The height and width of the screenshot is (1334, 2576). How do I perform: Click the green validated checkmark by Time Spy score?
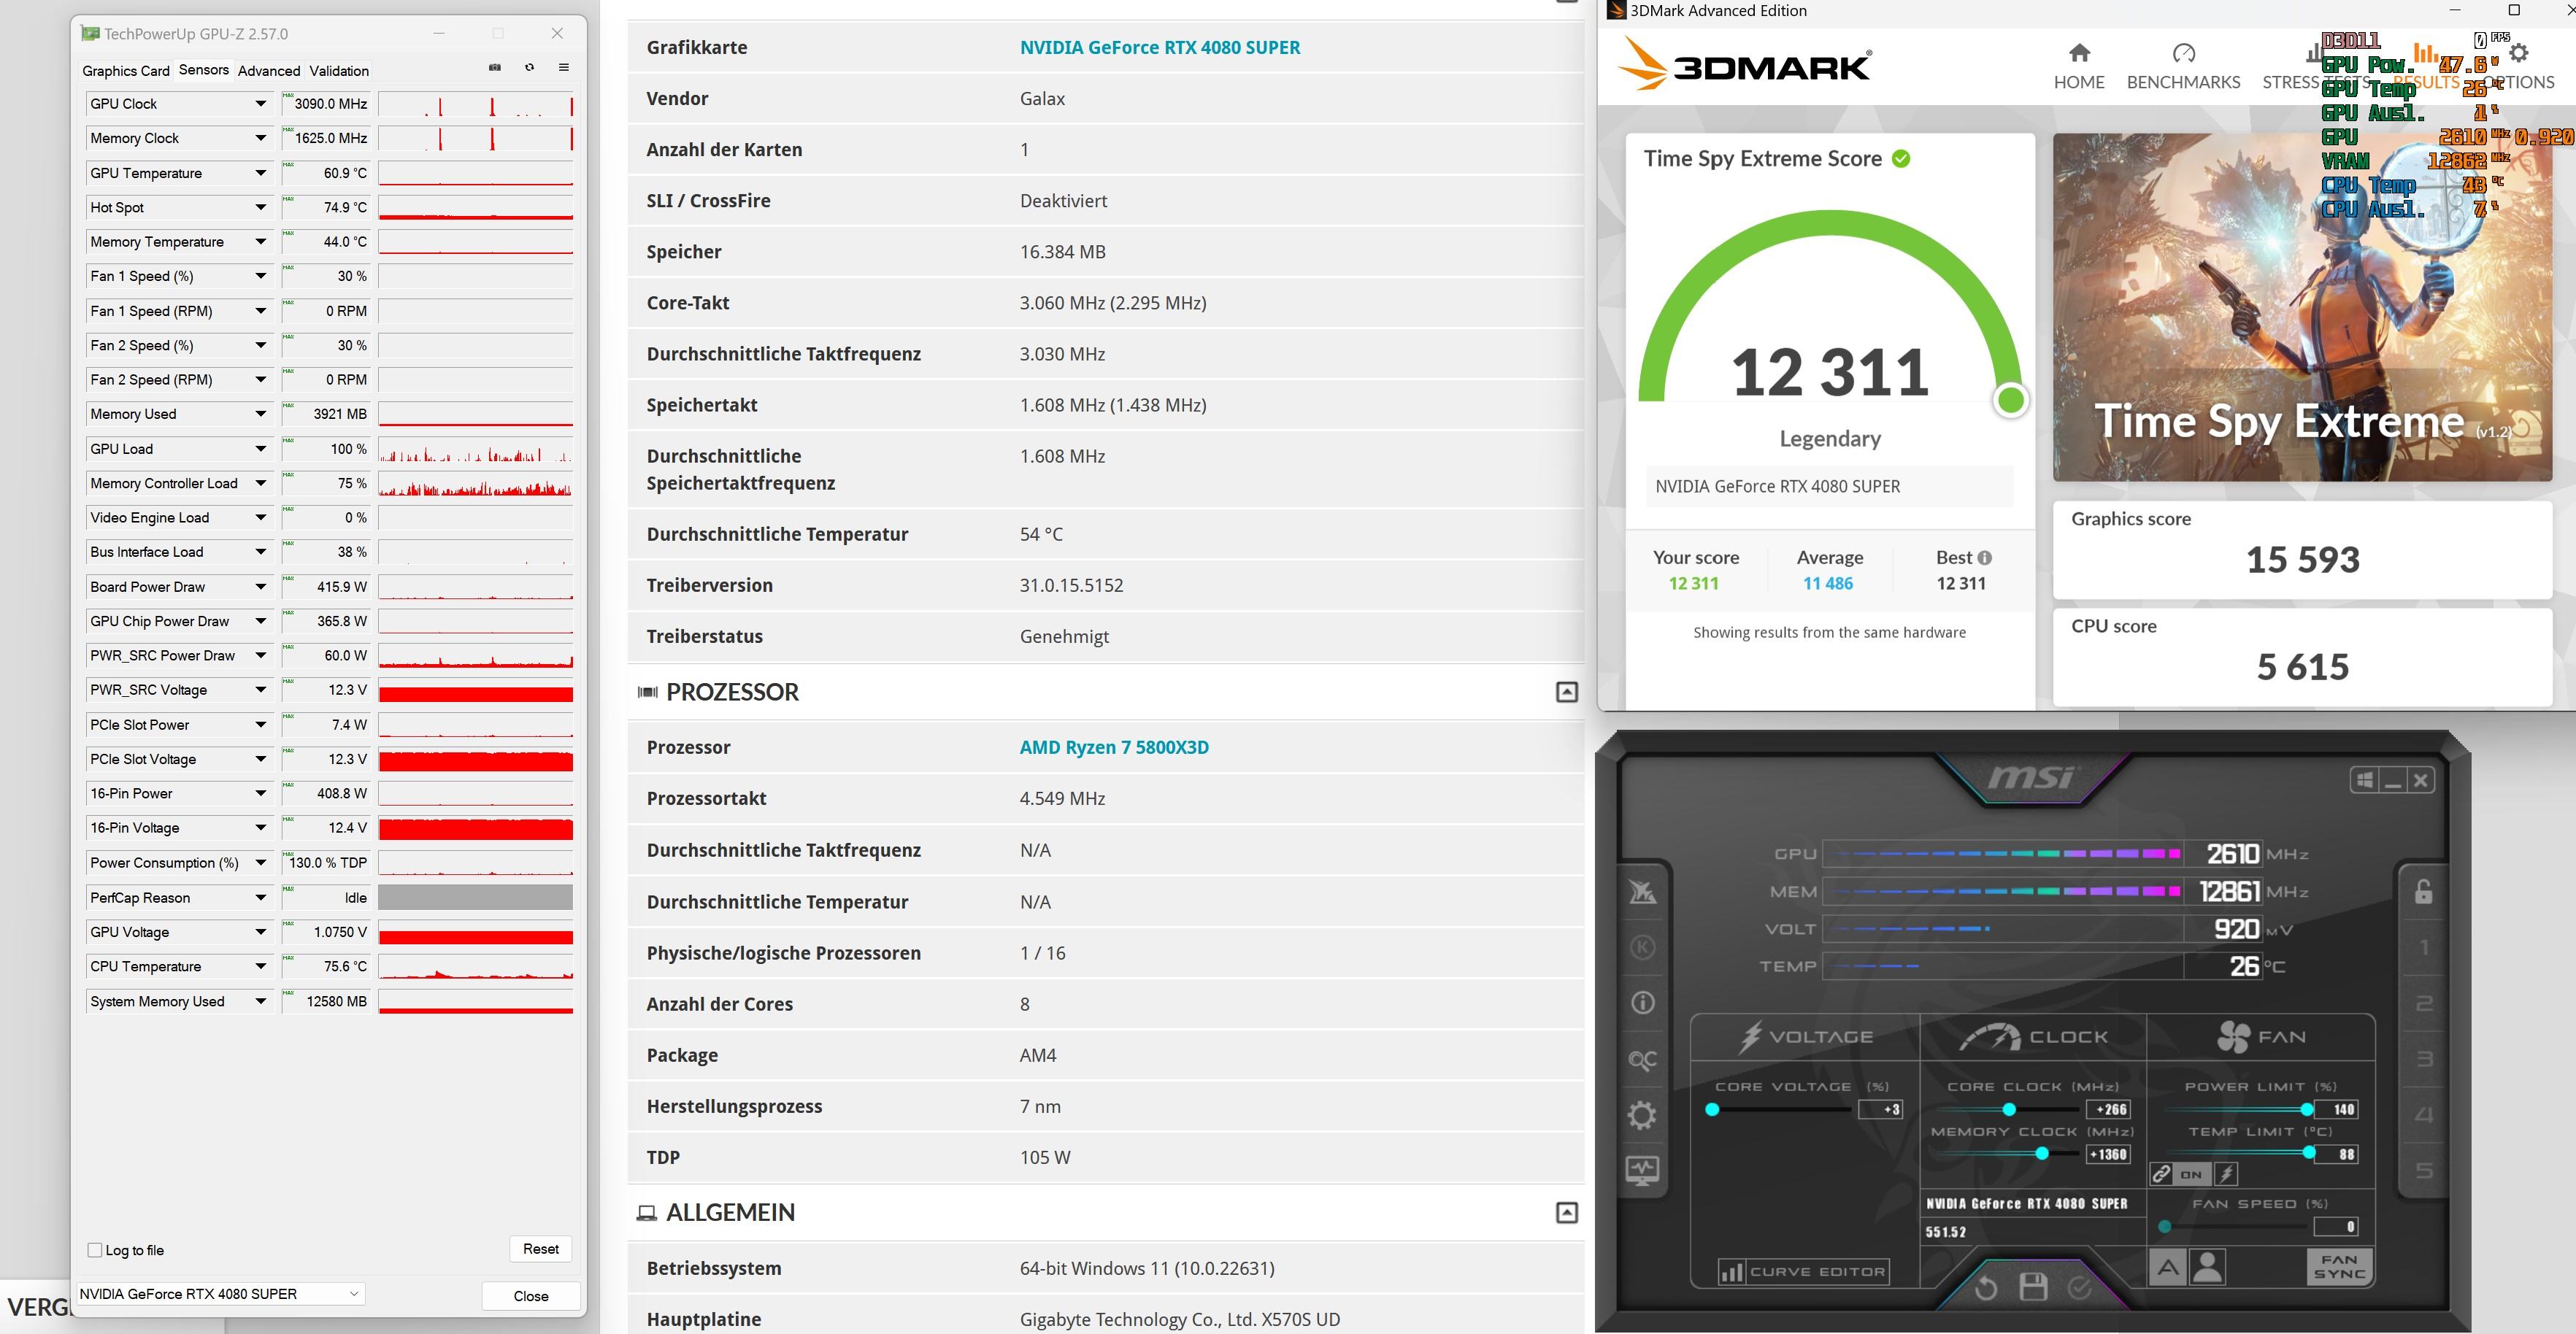[x=1901, y=158]
